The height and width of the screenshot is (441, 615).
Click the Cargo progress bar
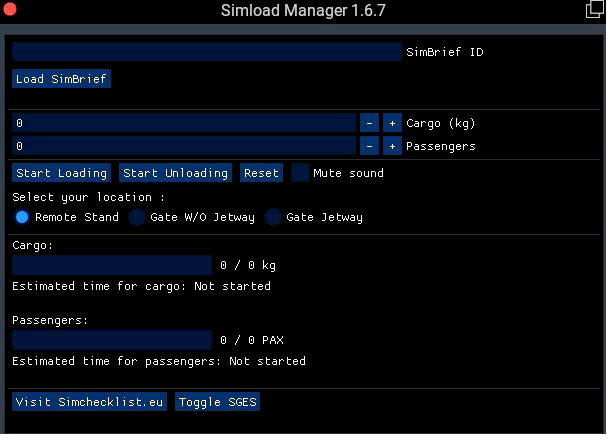[x=112, y=265]
